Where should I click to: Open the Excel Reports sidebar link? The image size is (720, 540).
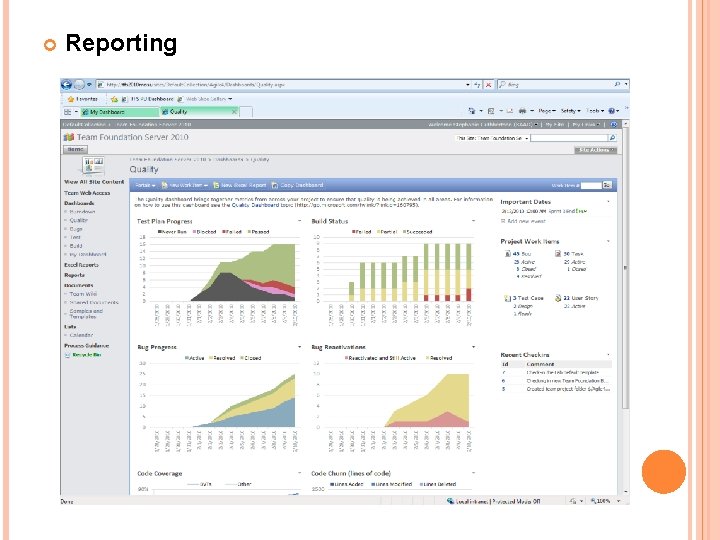[81, 265]
